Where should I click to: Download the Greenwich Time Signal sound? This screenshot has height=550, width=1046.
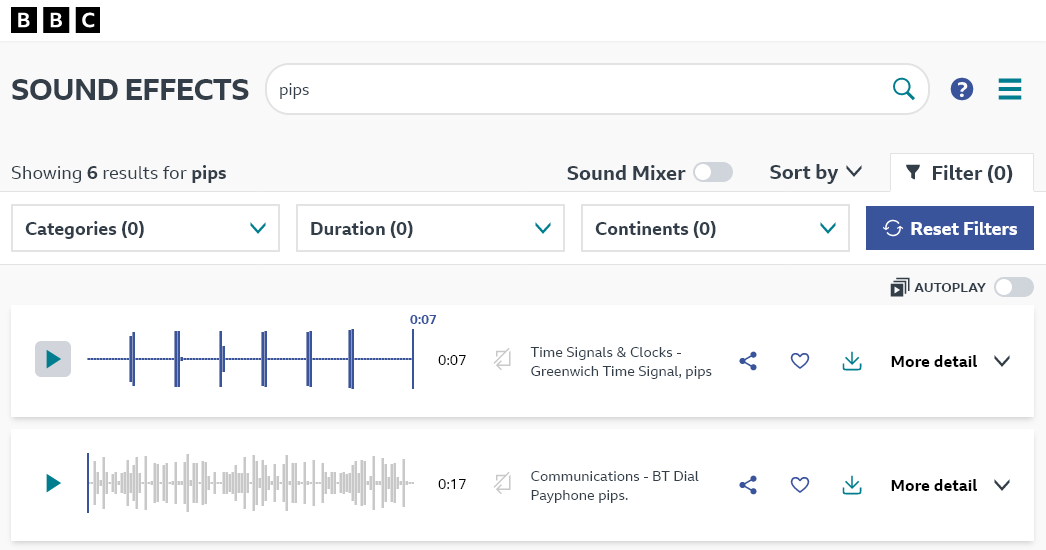852,361
